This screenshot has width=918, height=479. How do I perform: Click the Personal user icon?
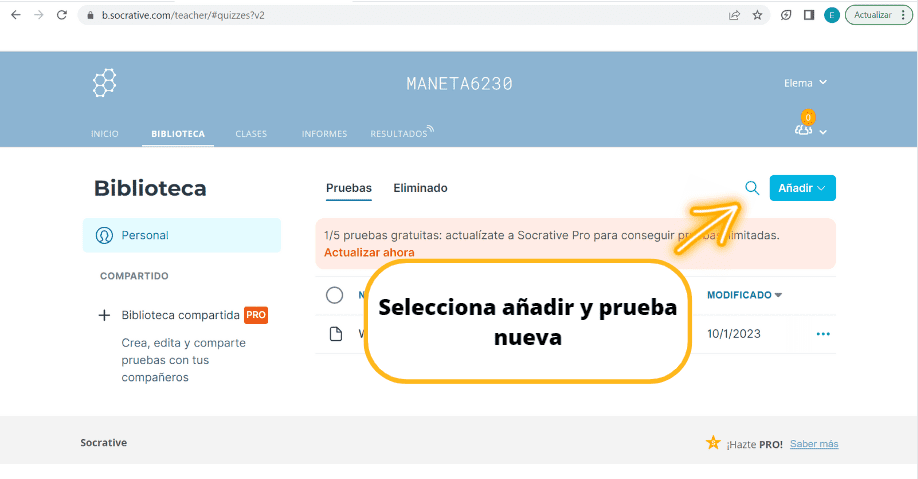(104, 235)
